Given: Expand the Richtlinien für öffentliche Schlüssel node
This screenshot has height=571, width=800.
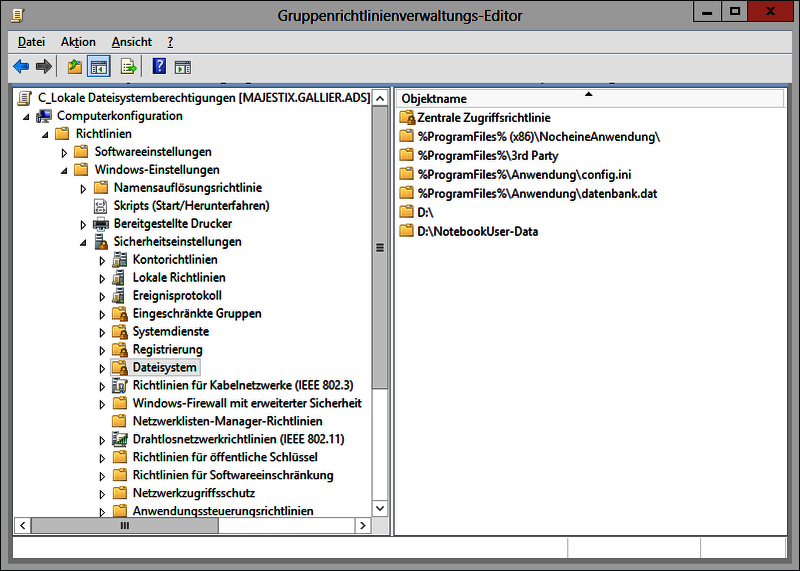Looking at the screenshot, I should point(102,458).
